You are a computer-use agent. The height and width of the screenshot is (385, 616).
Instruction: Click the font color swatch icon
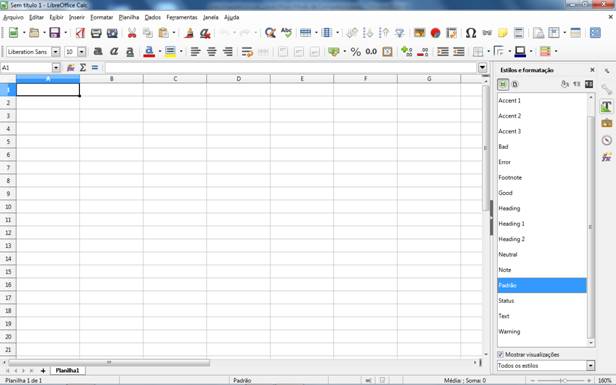coord(149,51)
